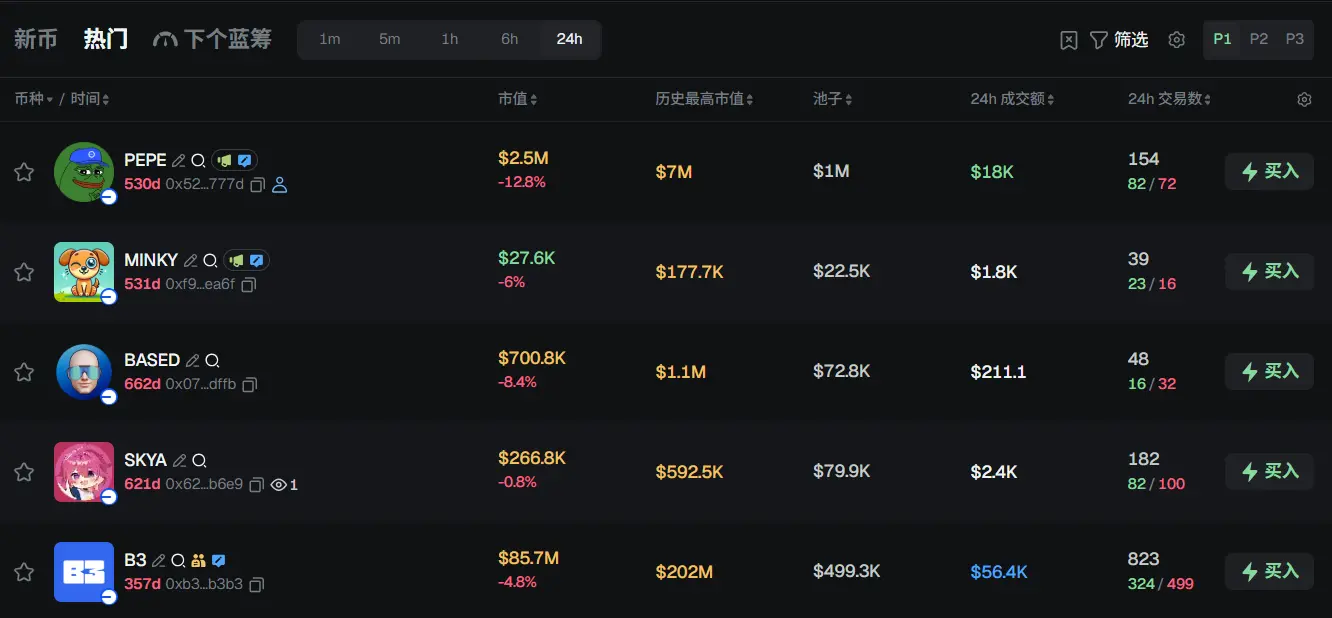Switch to the 新币 tab
The image size is (1332, 618).
pos(36,39)
